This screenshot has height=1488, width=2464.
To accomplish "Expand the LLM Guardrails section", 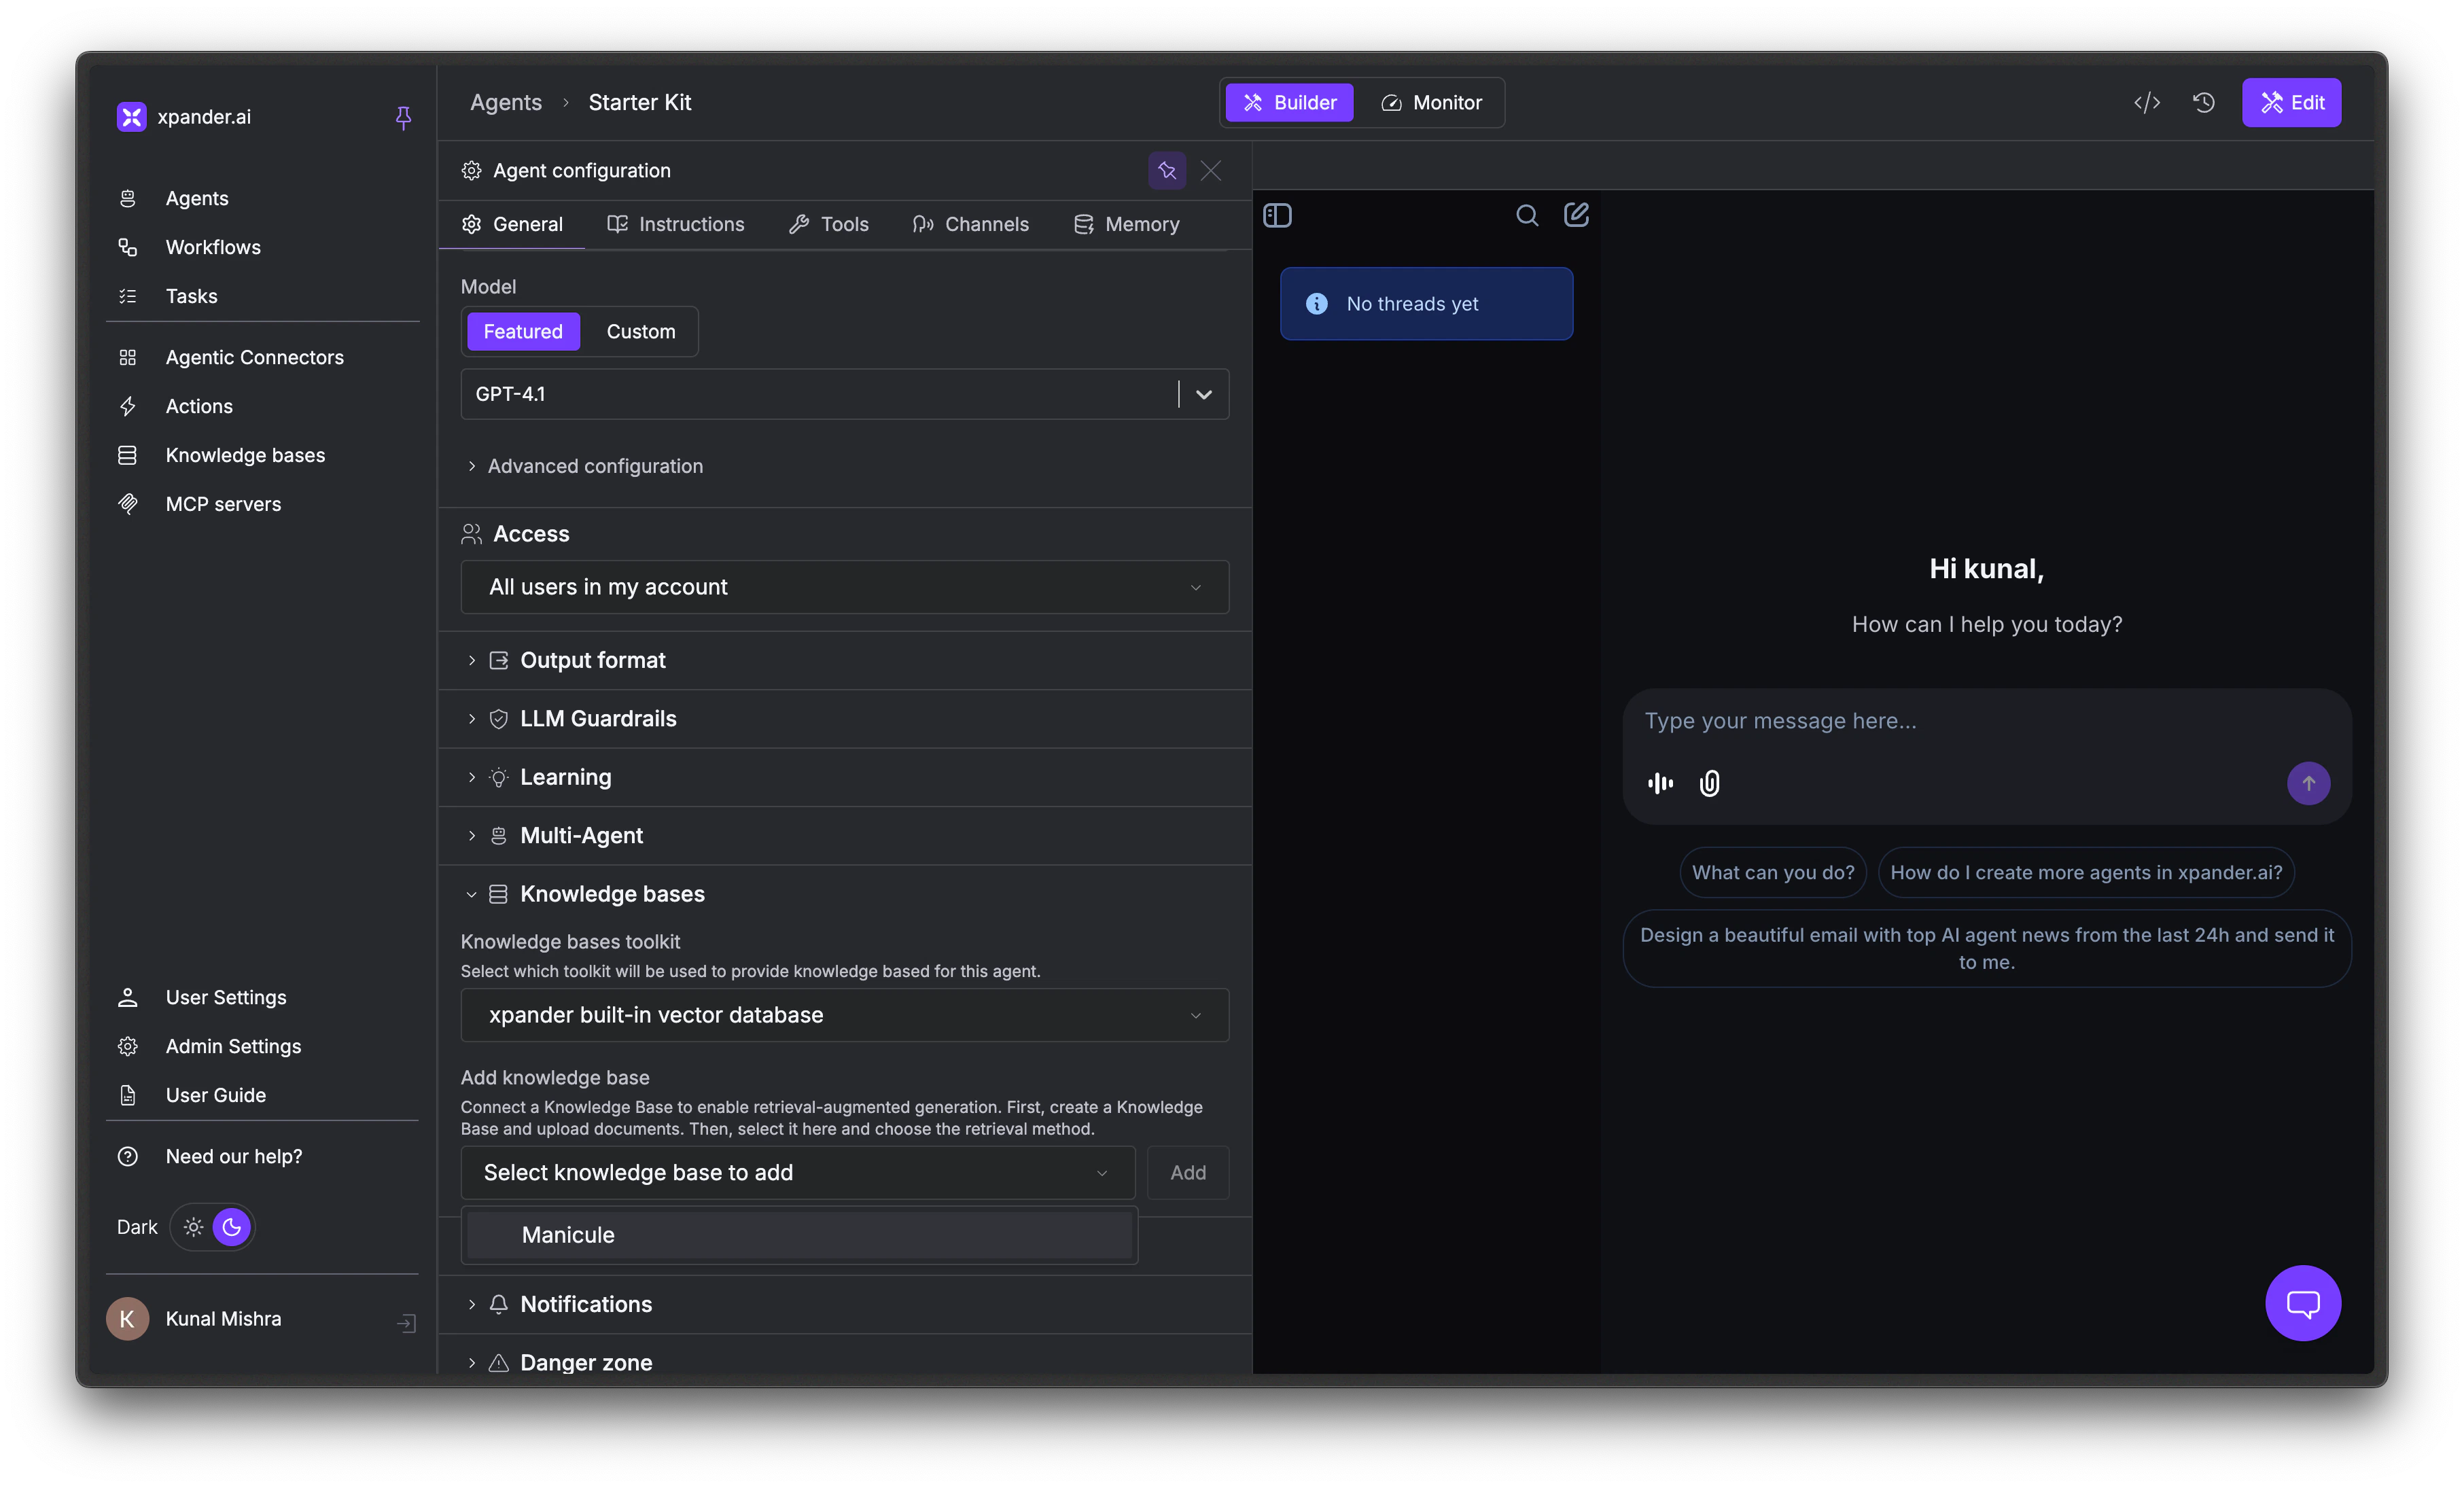I will pyautogui.click(x=597, y=718).
